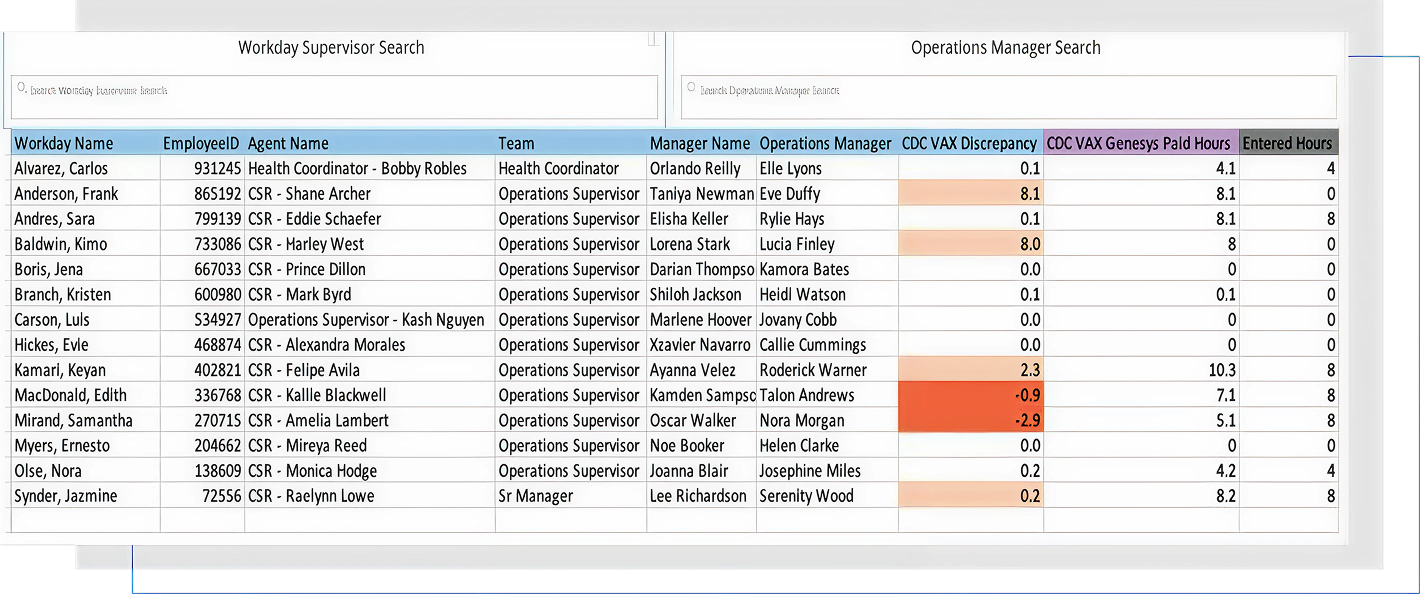Select the Branch, Kristen cell

[x=85, y=294]
